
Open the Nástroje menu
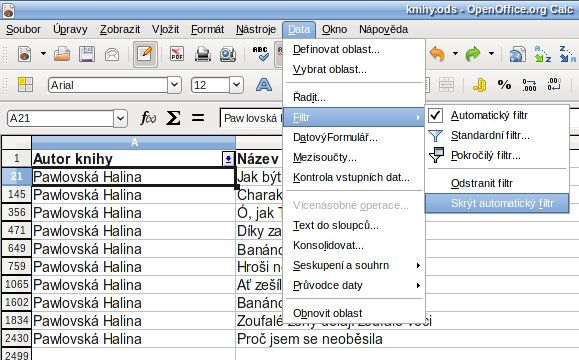(x=256, y=30)
